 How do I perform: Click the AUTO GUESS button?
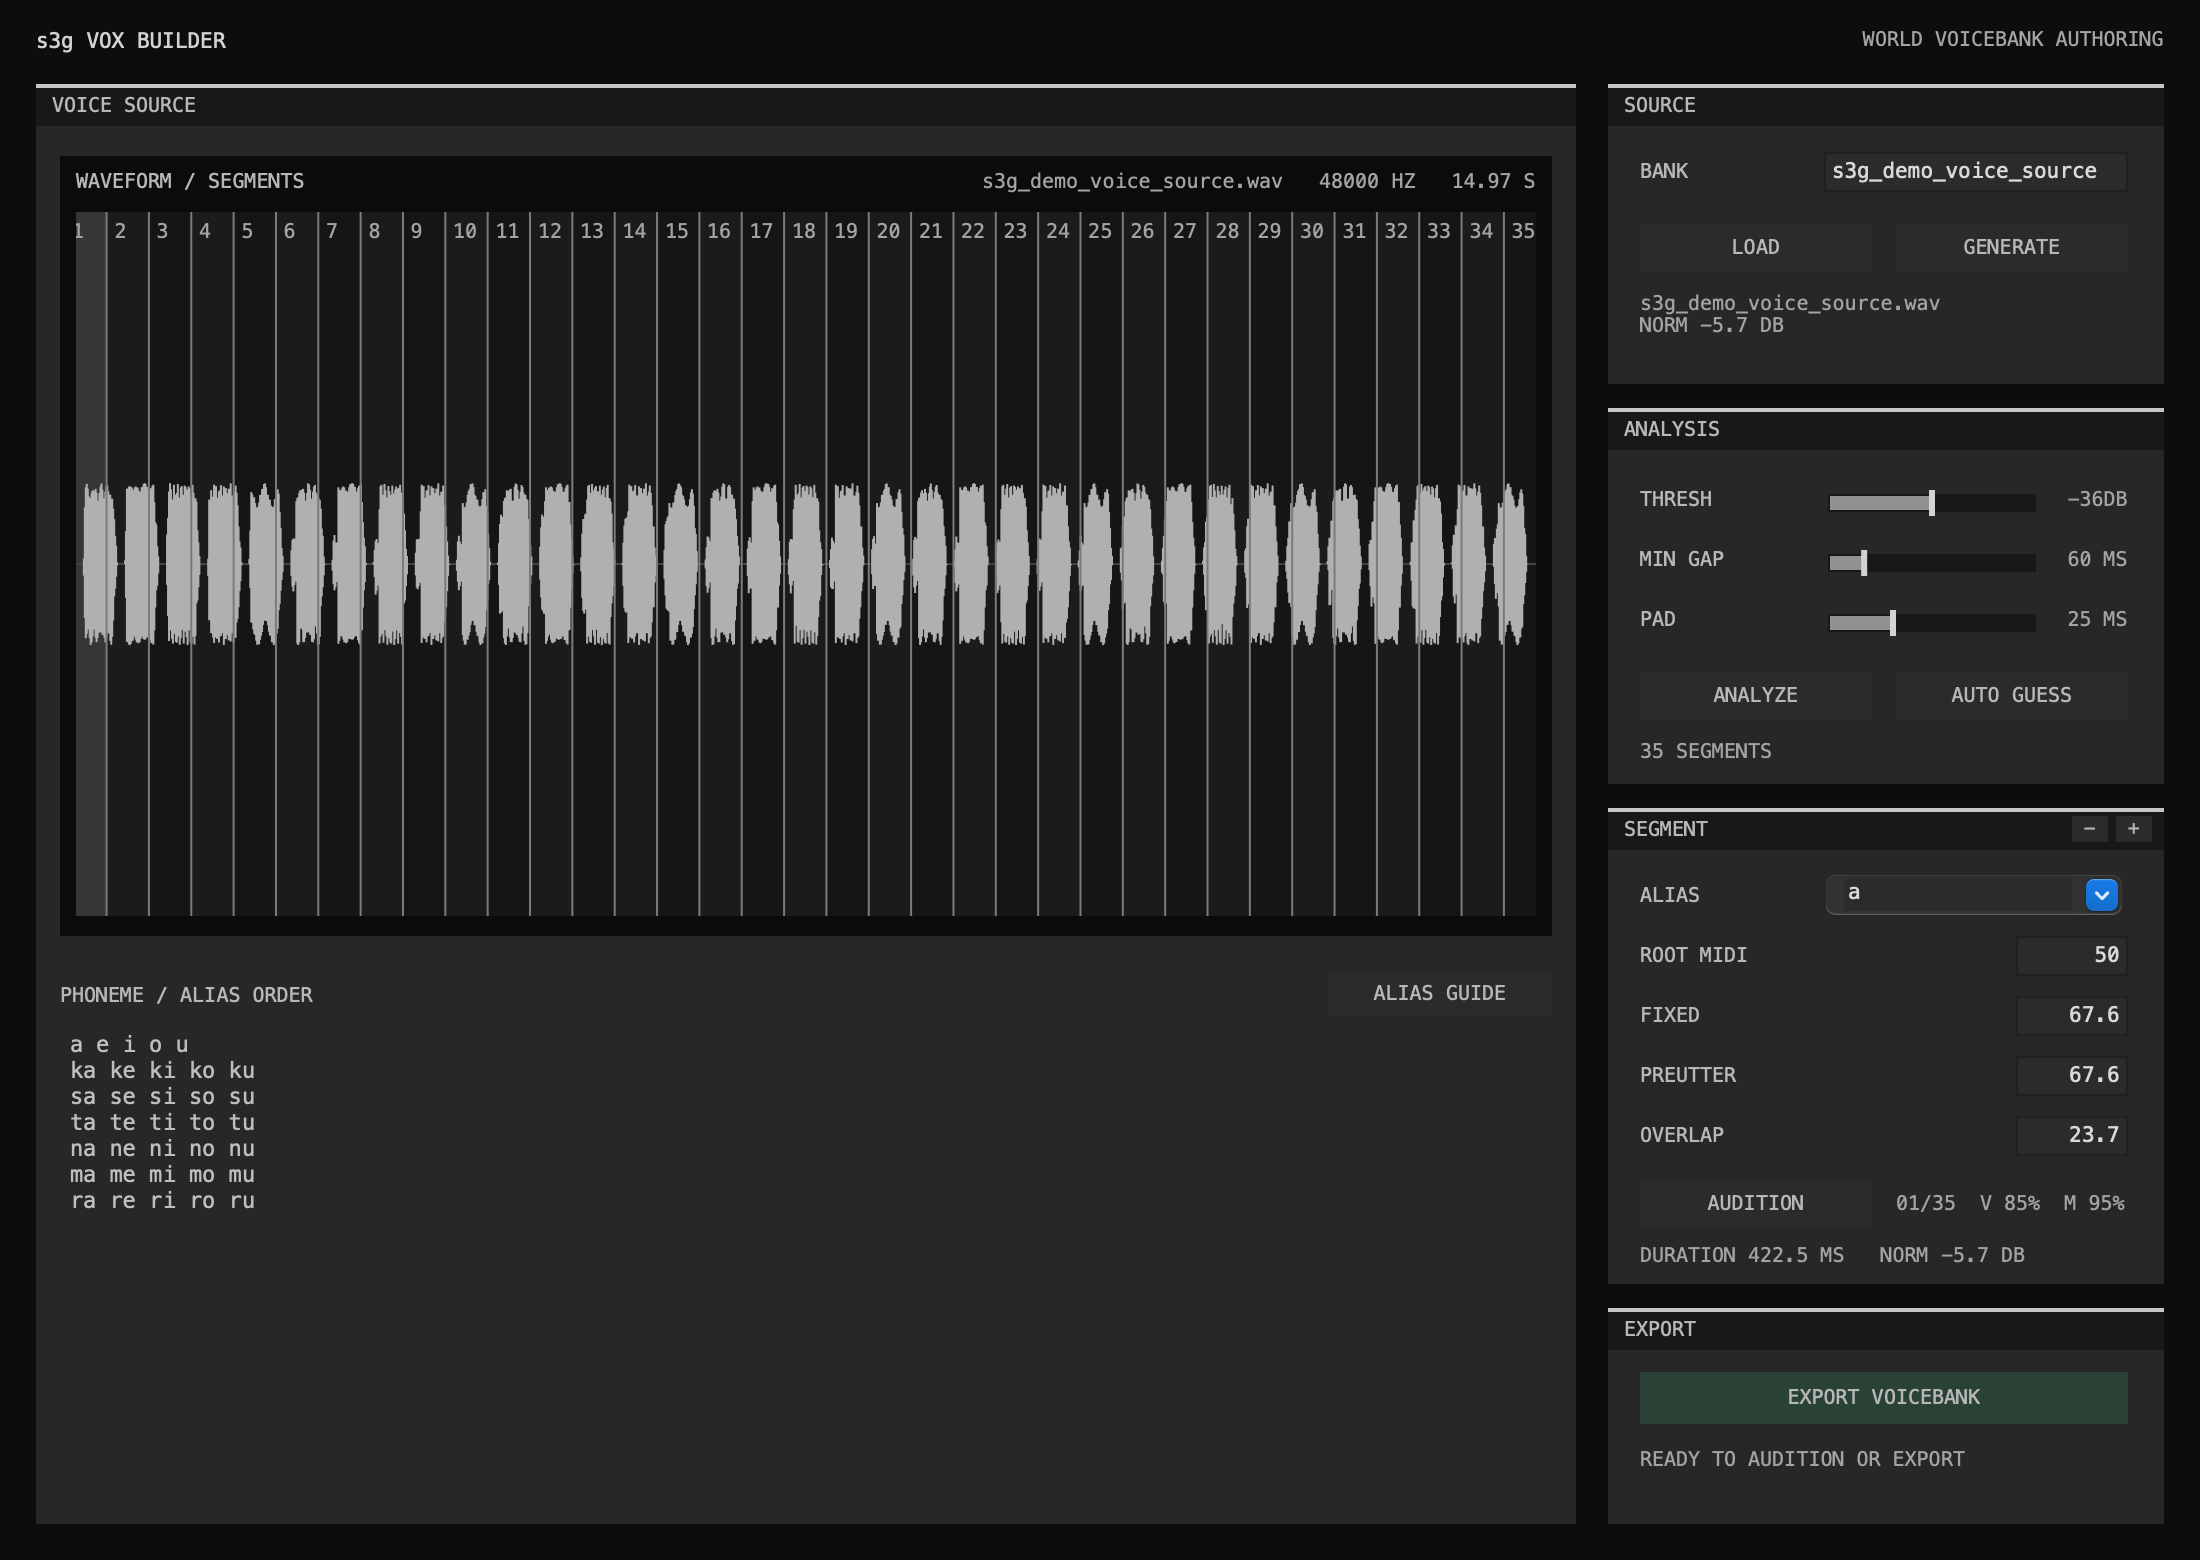2011,695
